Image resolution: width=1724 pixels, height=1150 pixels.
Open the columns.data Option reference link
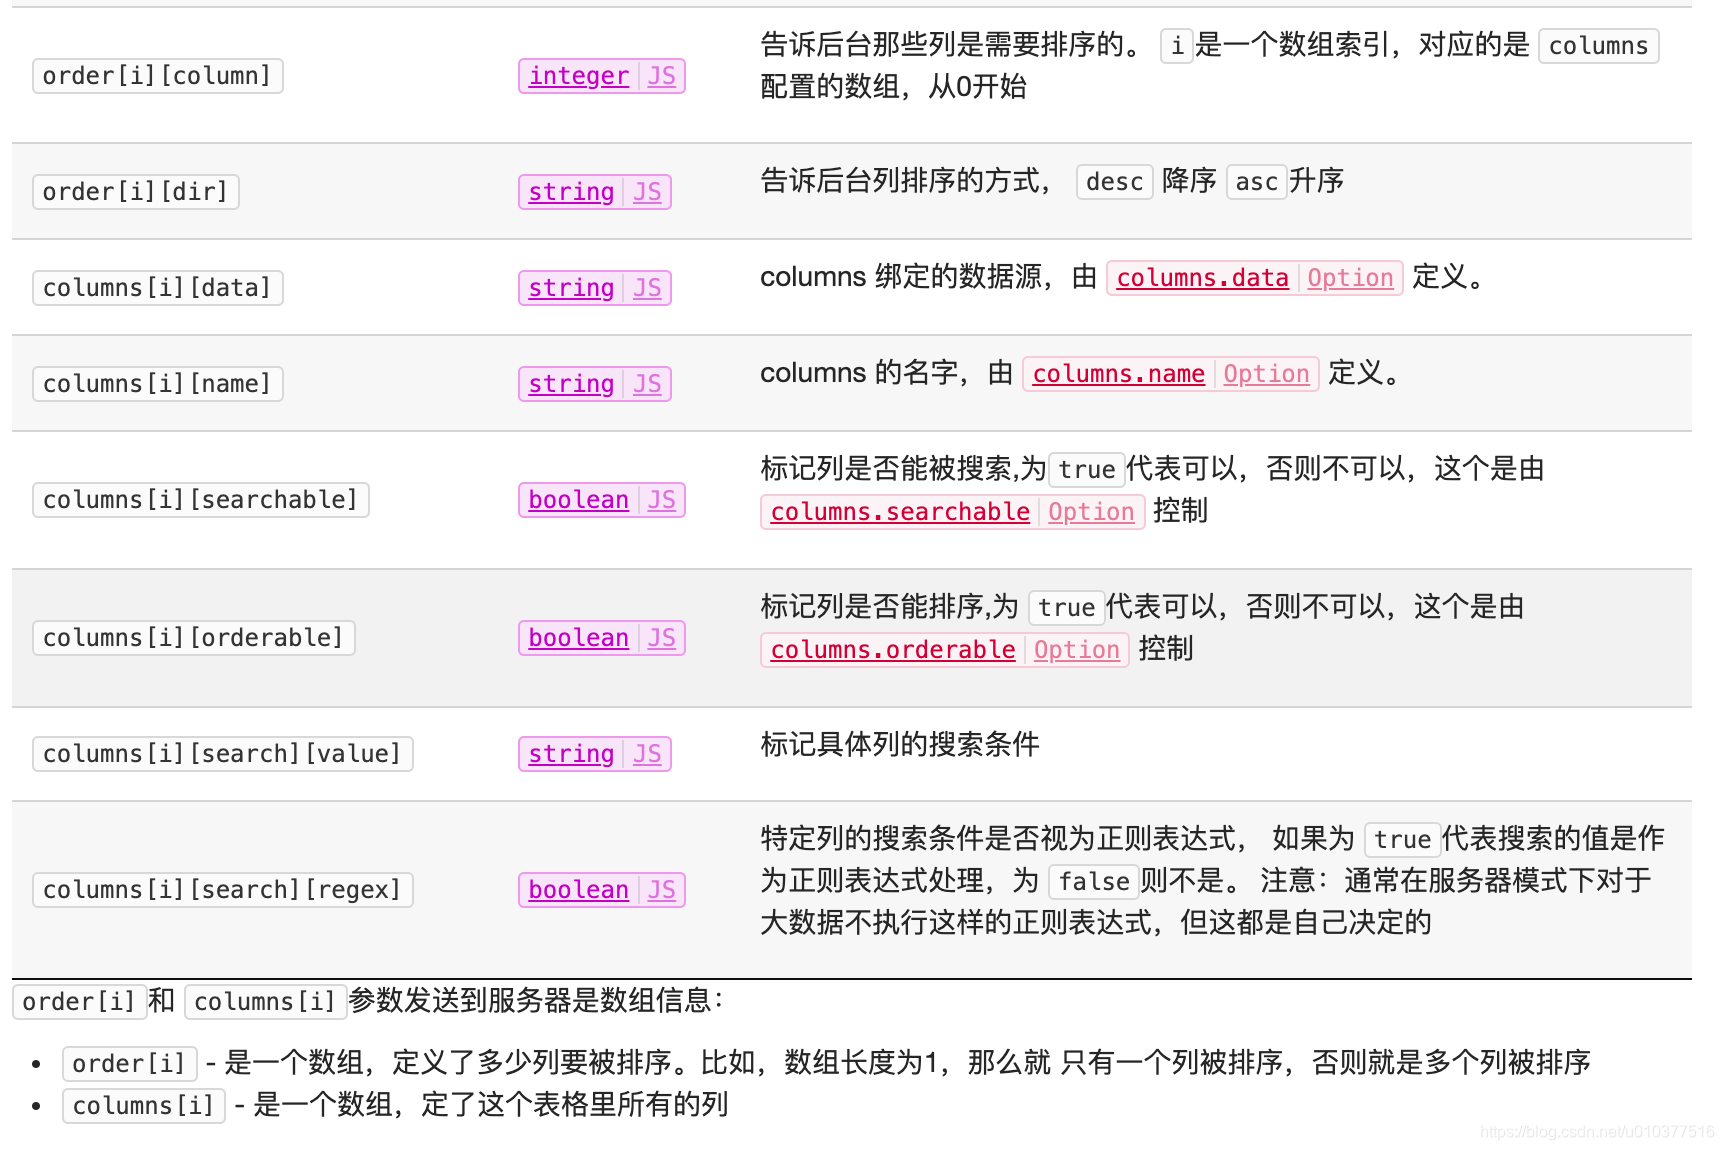tap(1201, 277)
